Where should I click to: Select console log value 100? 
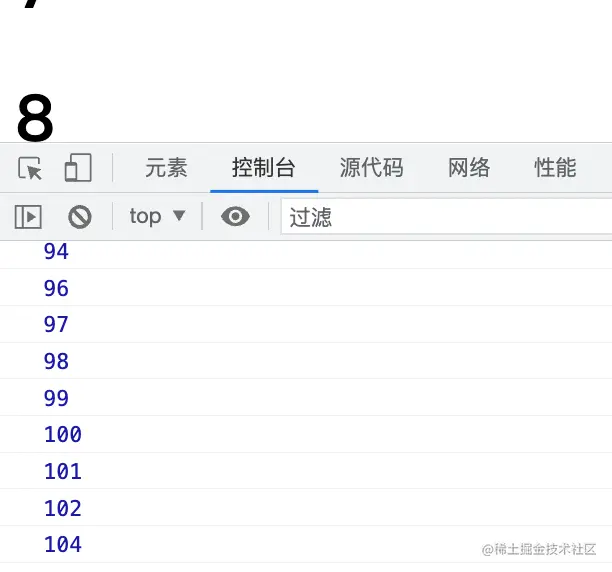point(63,435)
